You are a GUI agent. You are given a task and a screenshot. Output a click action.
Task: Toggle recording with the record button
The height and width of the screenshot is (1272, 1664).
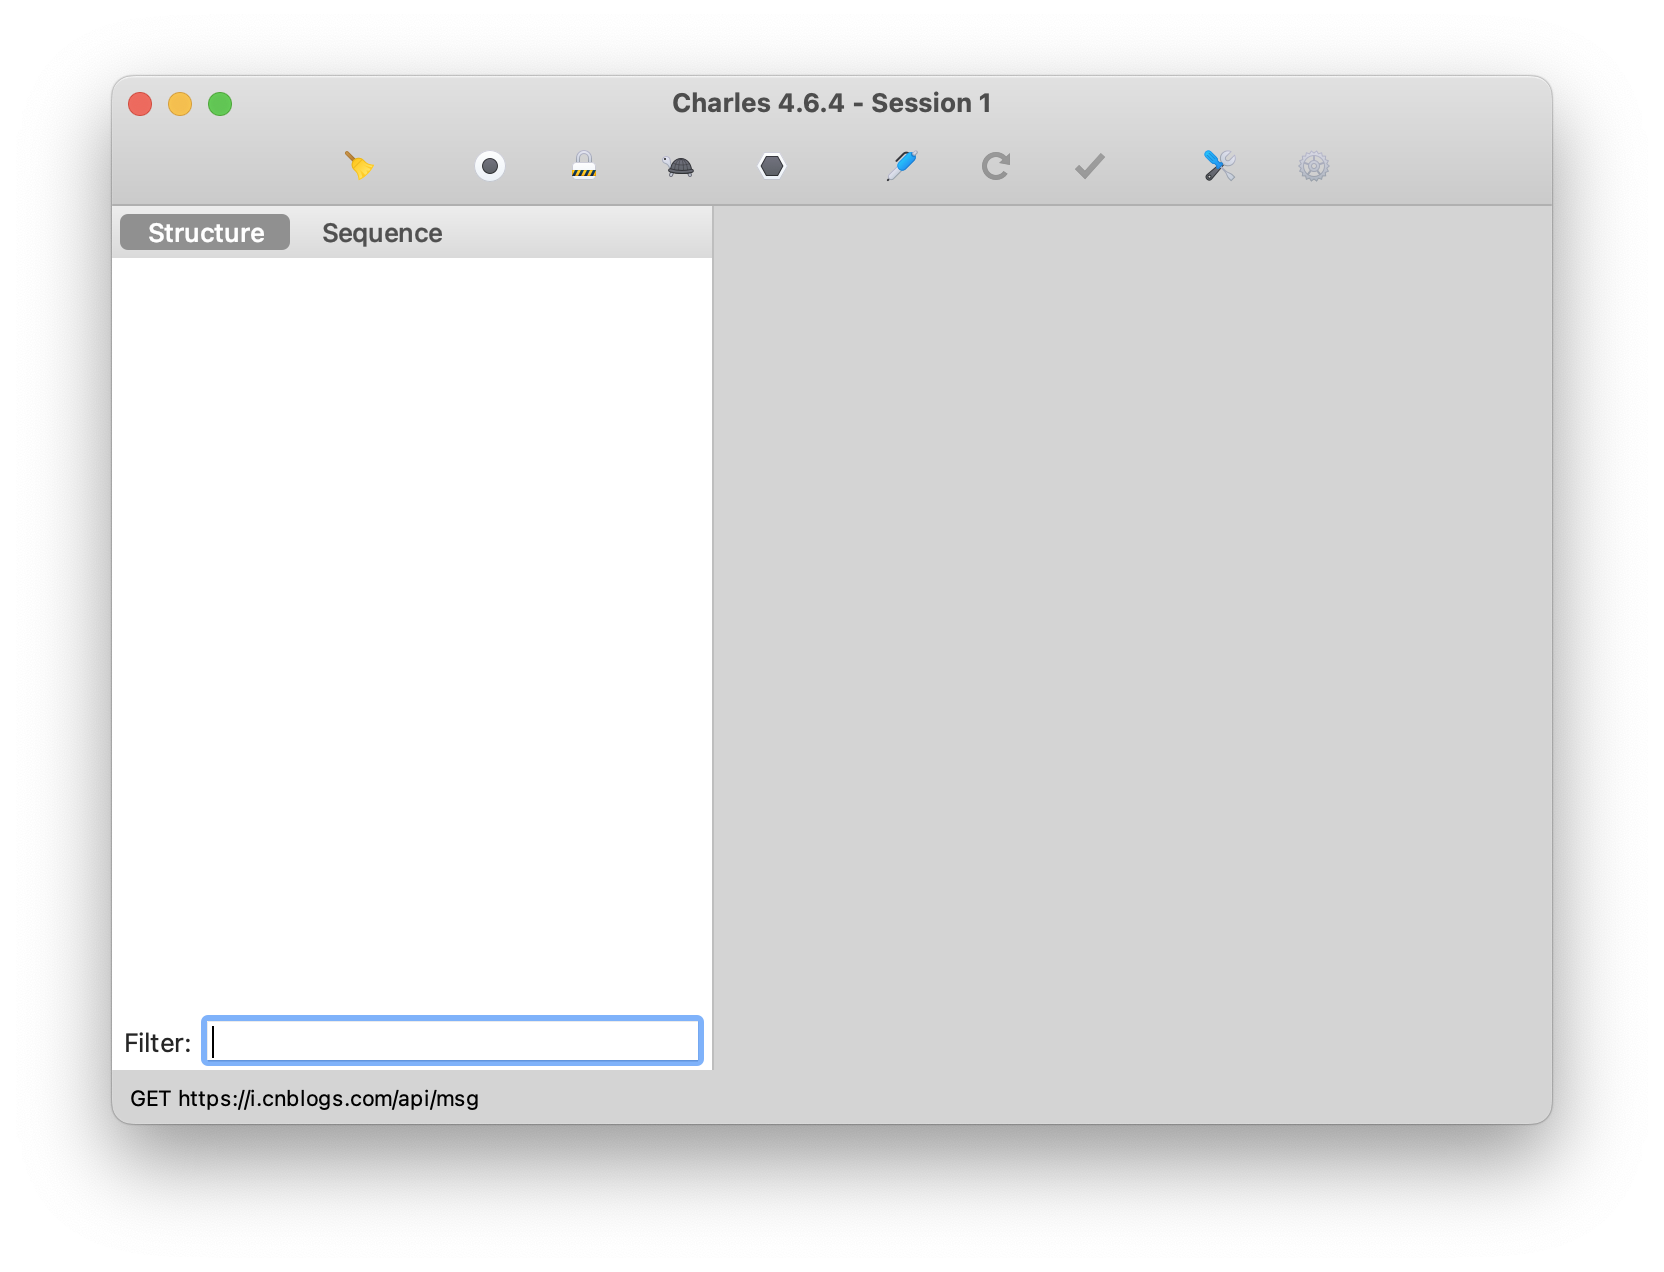pyautogui.click(x=490, y=166)
